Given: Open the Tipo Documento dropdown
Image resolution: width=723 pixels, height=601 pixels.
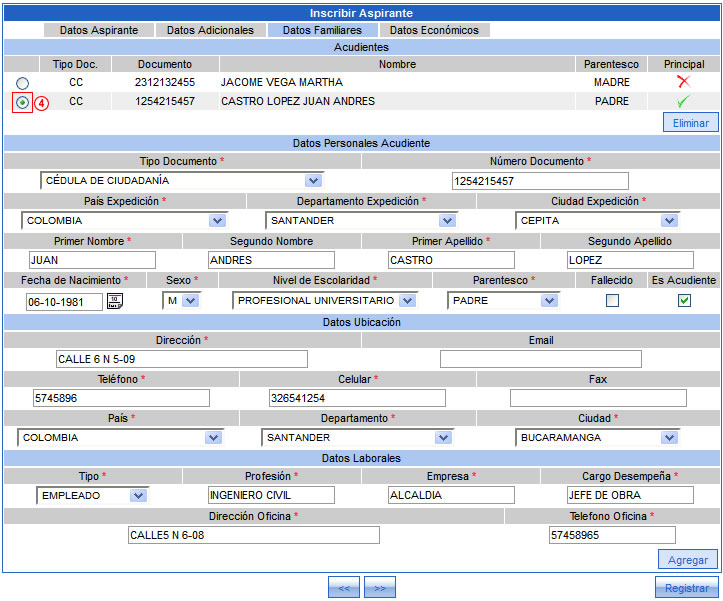Looking at the screenshot, I should click(x=182, y=180).
